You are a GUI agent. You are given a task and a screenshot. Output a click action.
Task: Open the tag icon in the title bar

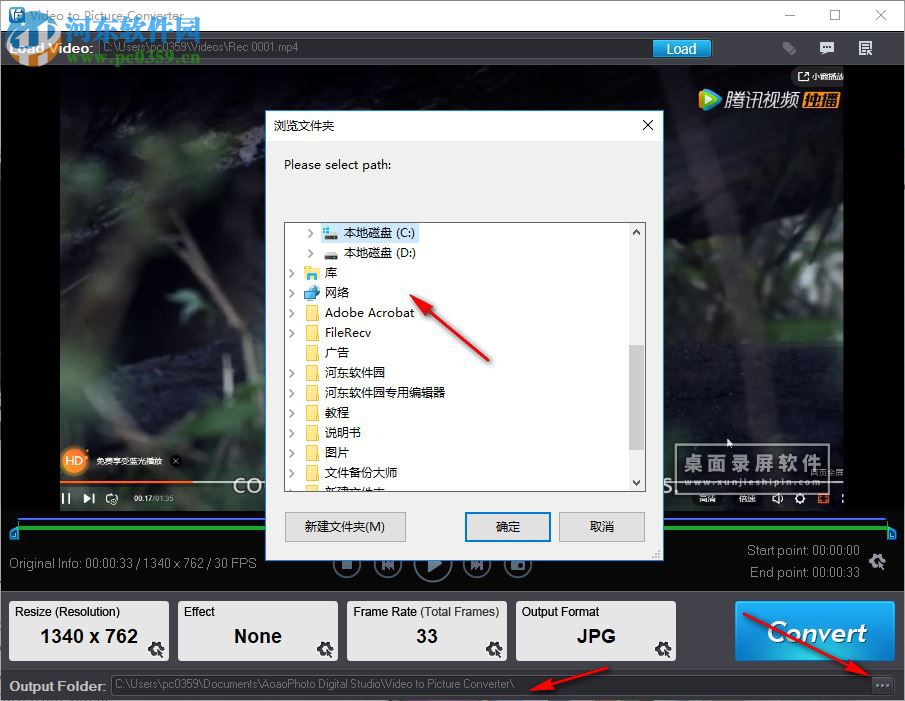(x=789, y=48)
